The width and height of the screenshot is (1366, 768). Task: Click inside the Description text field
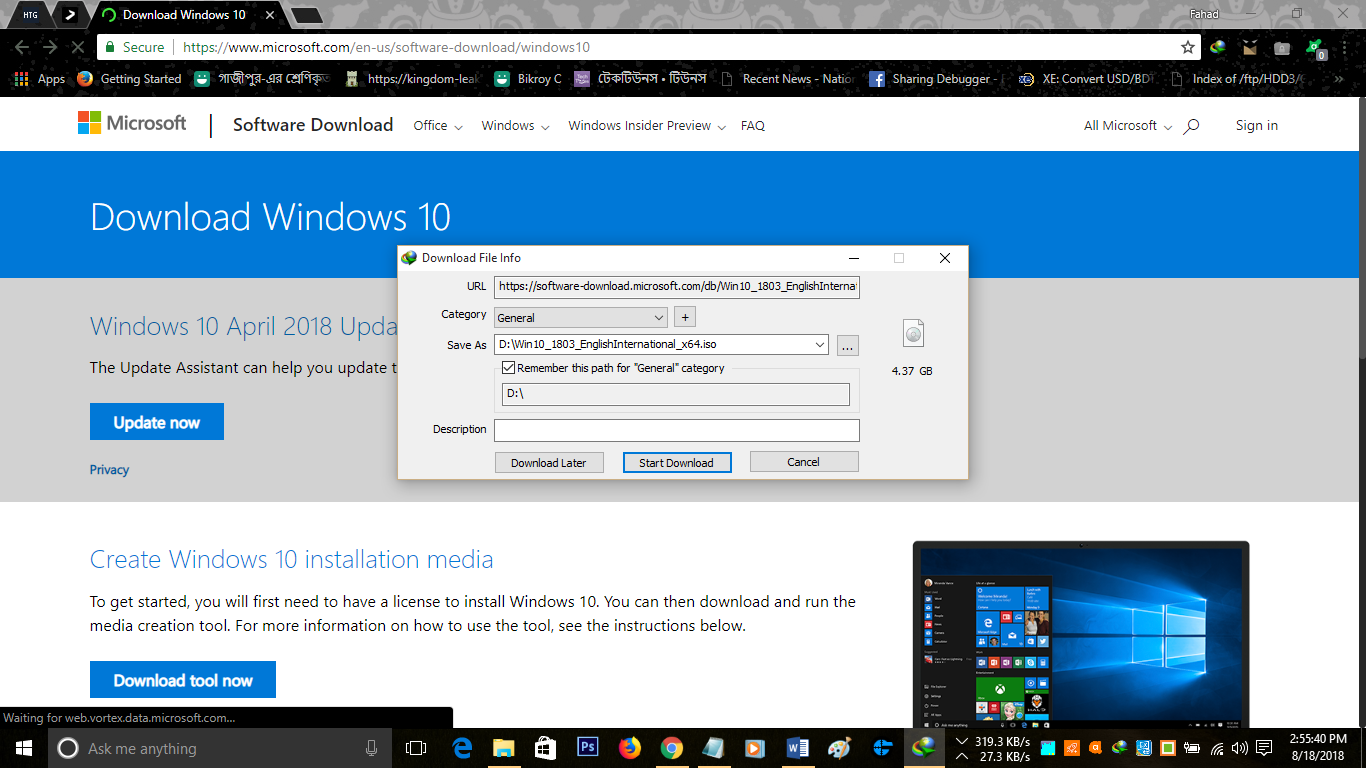click(x=676, y=430)
